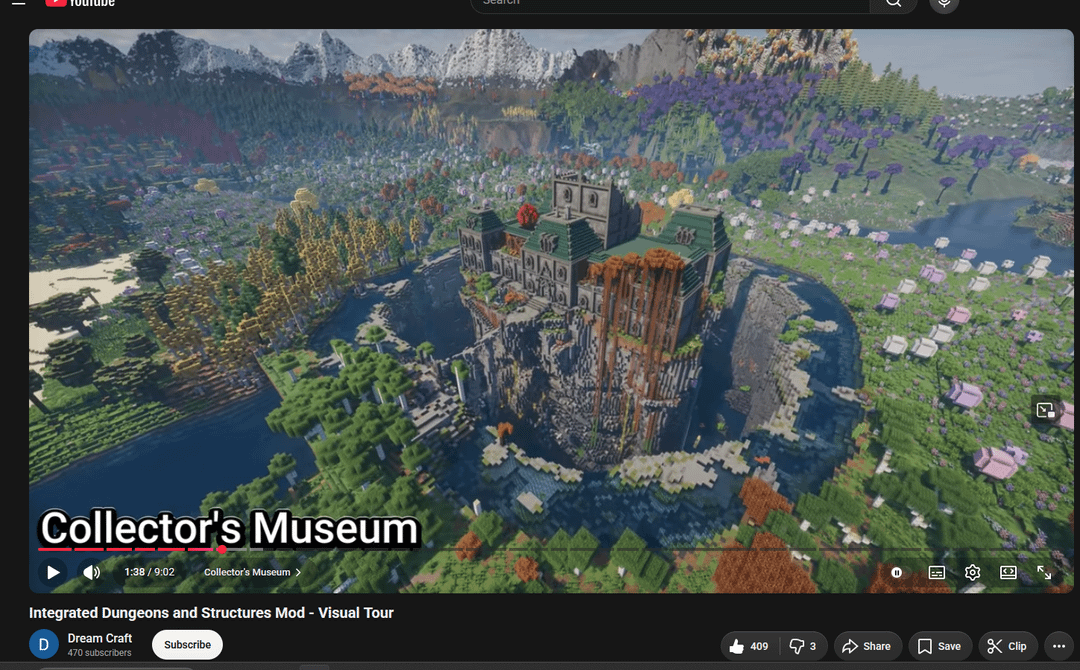This screenshot has width=1080, height=670.
Task: Like the video with thumbs up
Action: 749,646
